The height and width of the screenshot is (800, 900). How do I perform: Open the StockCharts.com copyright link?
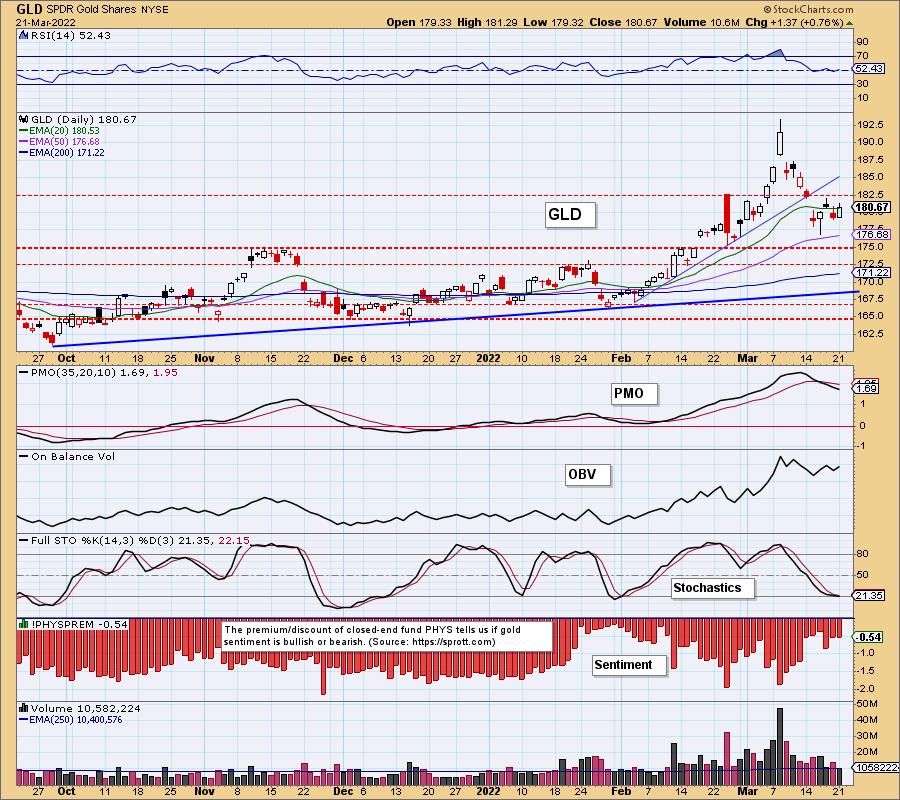[808, 9]
